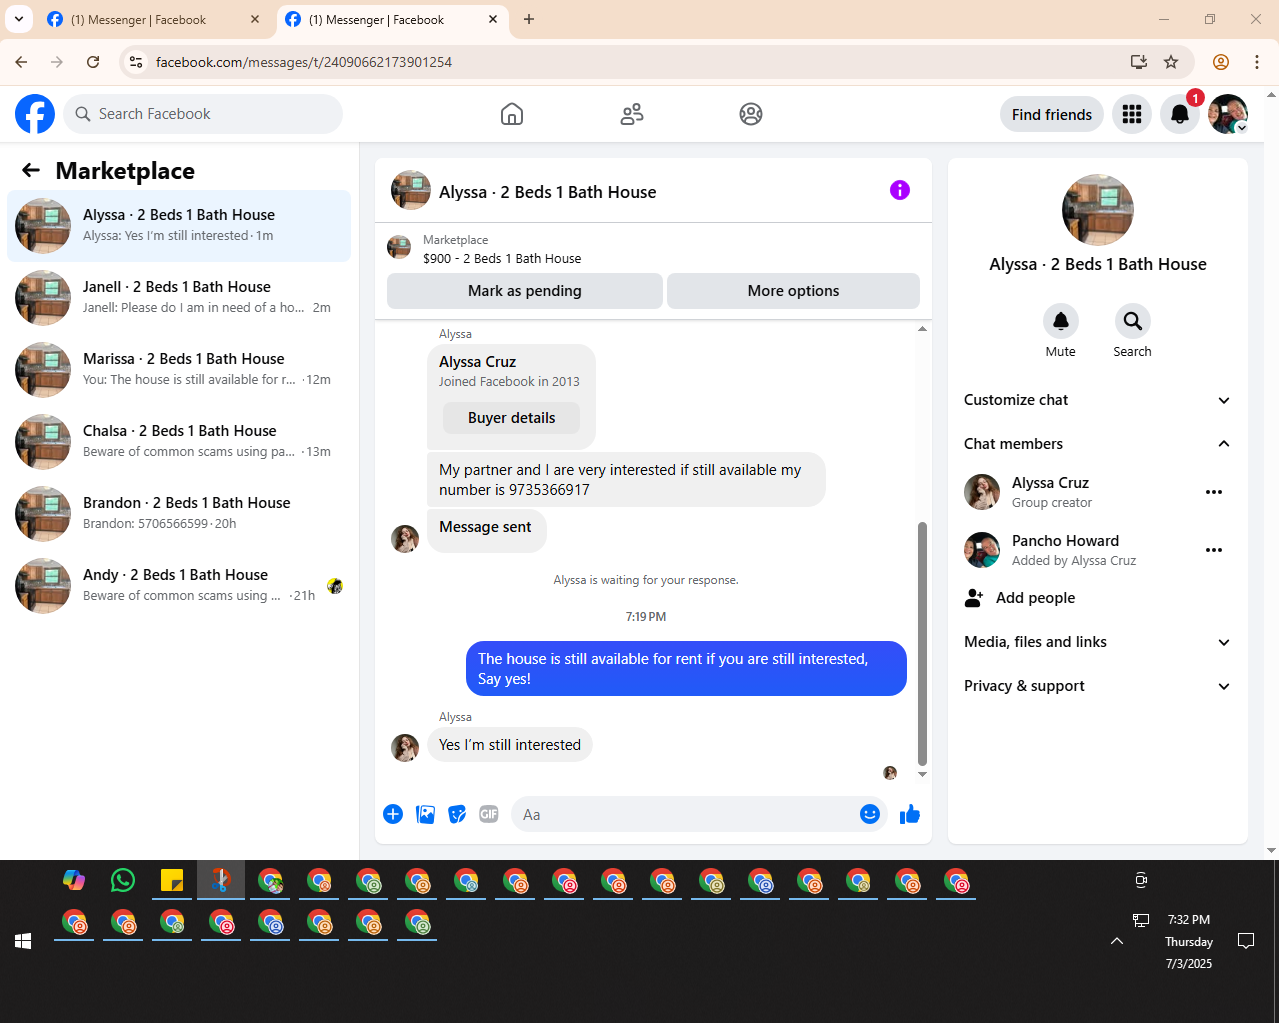The width and height of the screenshot is (1279, 1023).
Task: Click More options button
Action: point(793,291)
